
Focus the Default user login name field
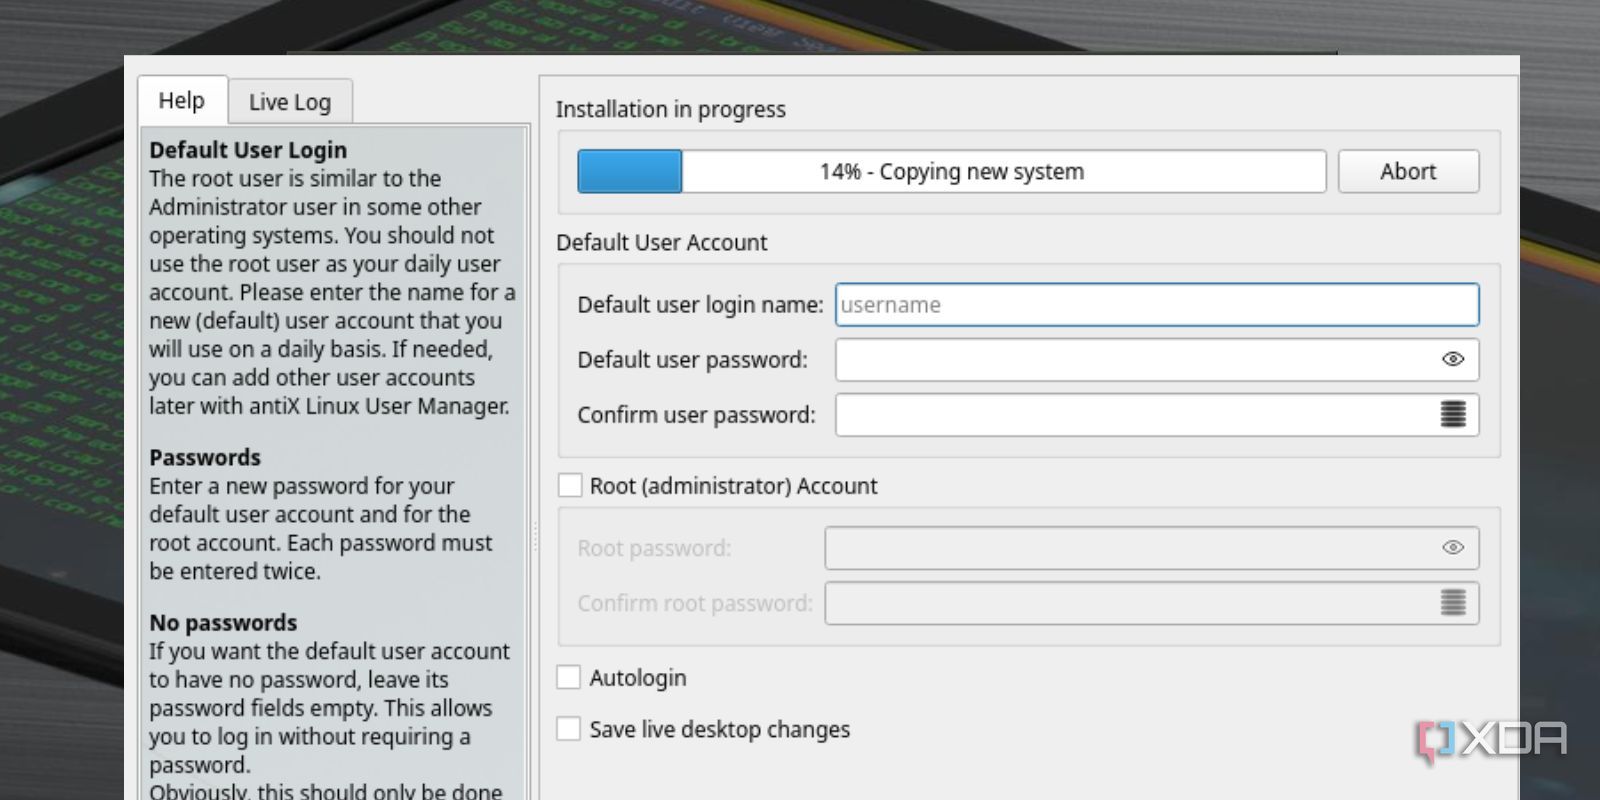[x=1157, y=305]
